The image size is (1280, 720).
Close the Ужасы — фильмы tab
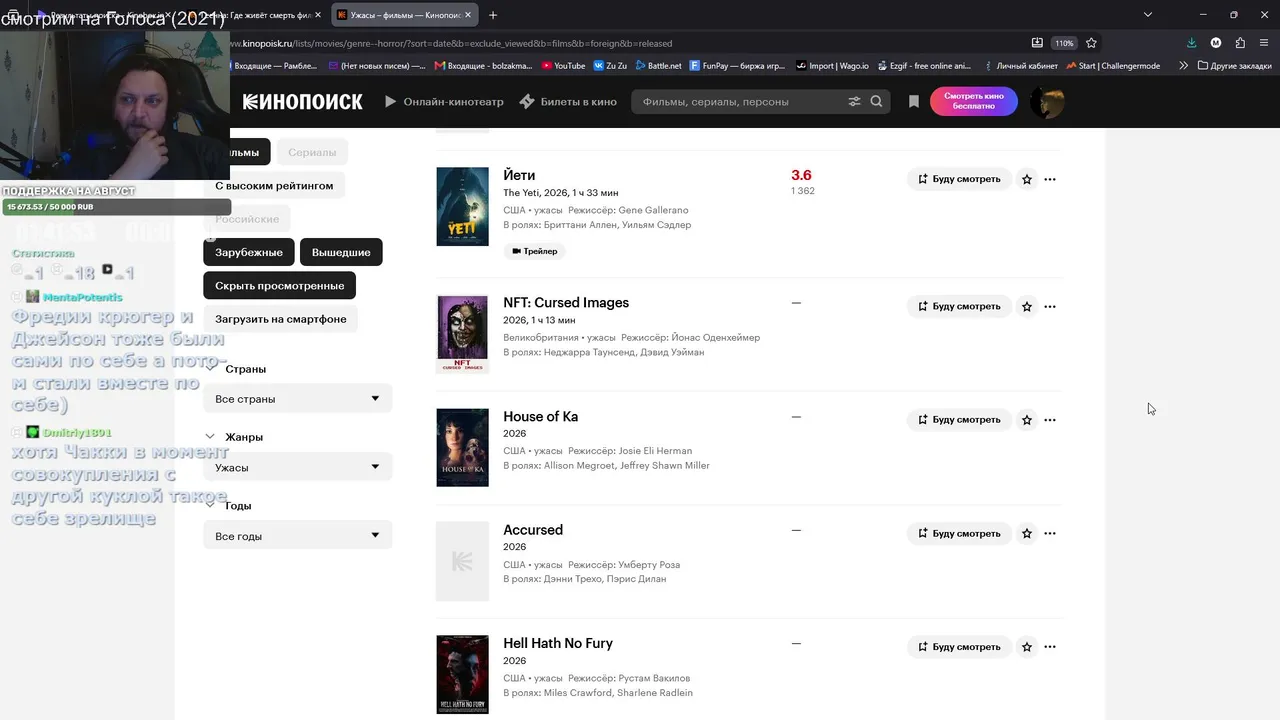pyautogui.click(x=468, y=15)
